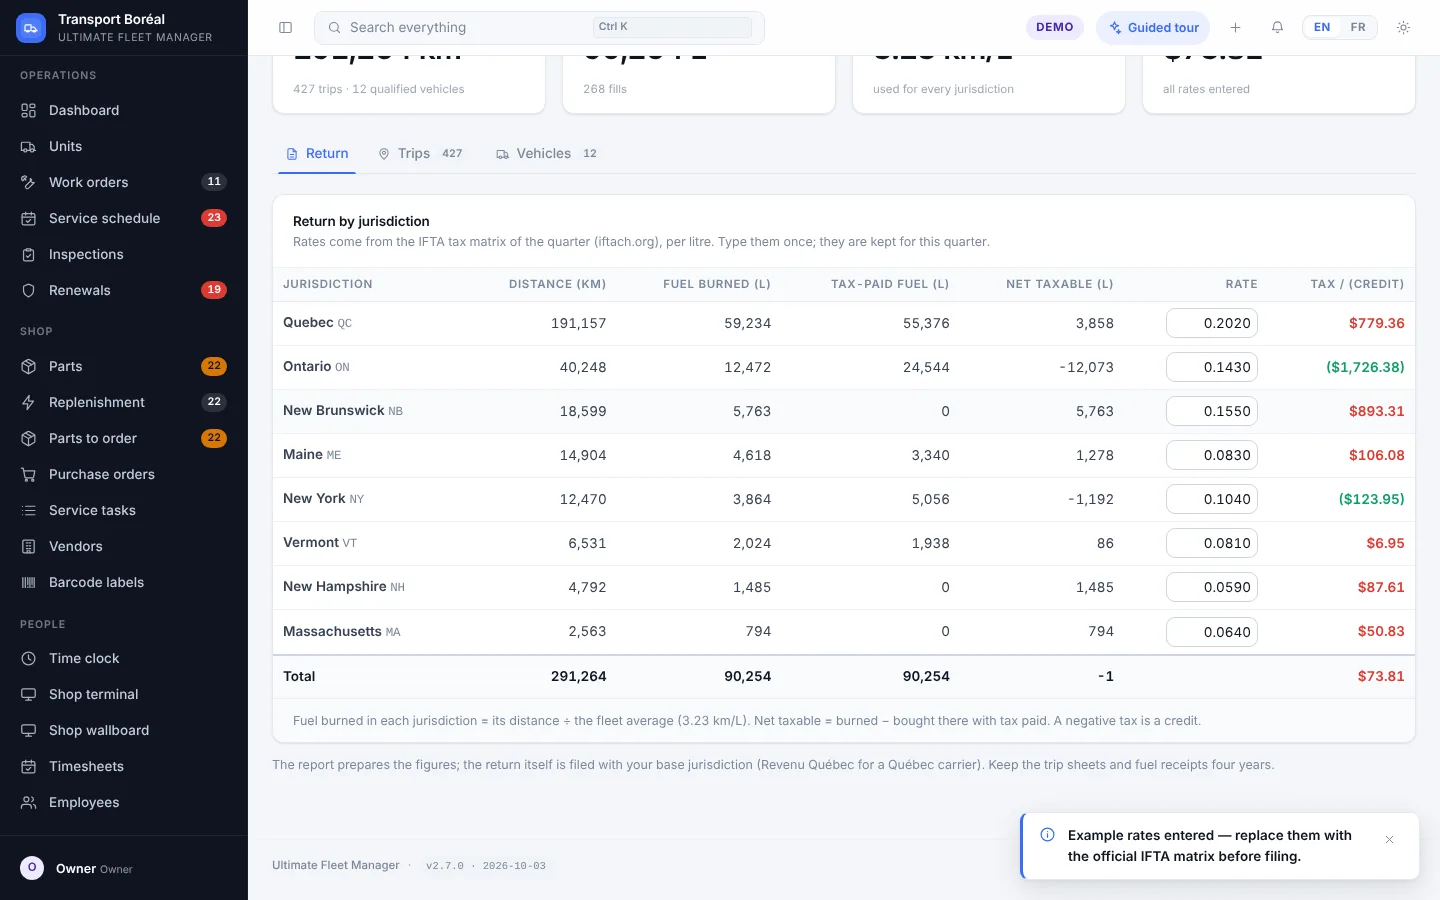Click the Transport Boréal logo icon

coord(31,28)
